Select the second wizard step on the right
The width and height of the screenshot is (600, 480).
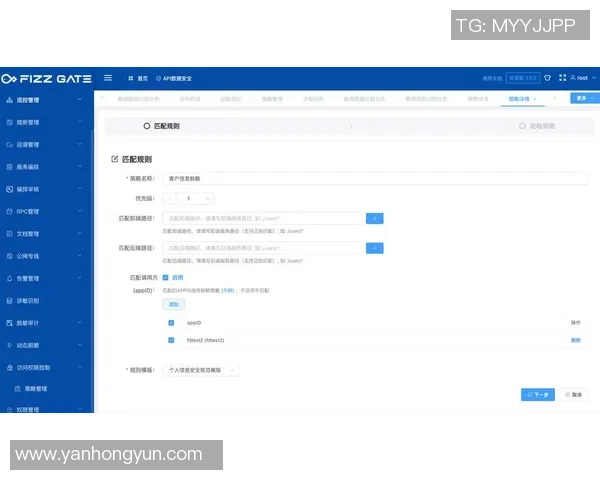click(x=537, y=126)
